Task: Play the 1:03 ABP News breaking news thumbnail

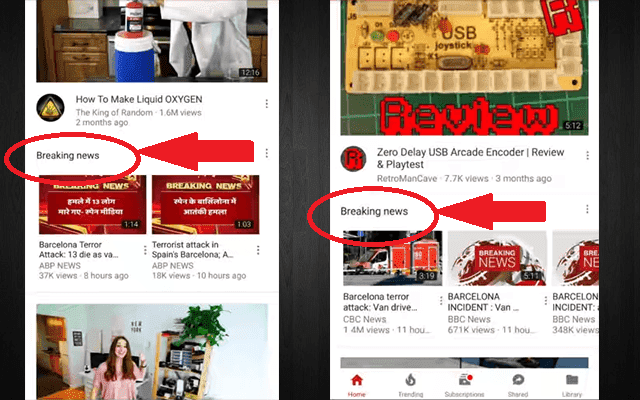Action: tap(205, 204)
